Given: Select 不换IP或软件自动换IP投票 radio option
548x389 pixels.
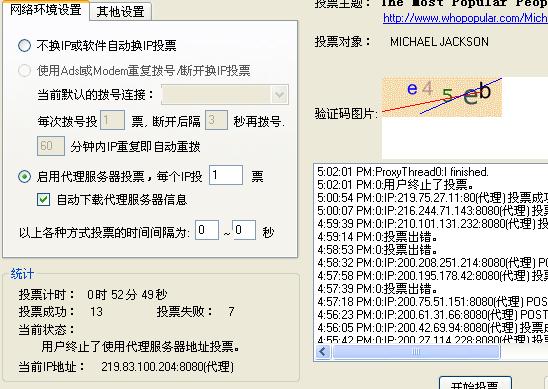Looking at the screenshot, I should tap(24, 45).
